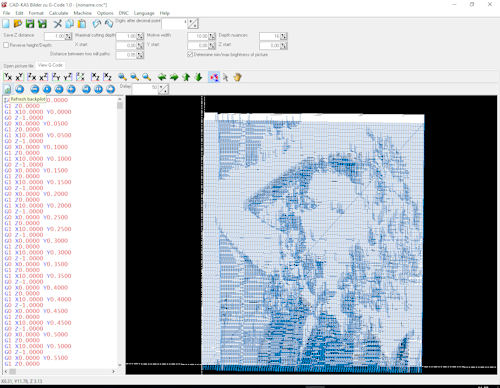The height and width of the screenshot is (388, 500).
Task: Move view down with green arrow
Action: [x=199, y=77]
